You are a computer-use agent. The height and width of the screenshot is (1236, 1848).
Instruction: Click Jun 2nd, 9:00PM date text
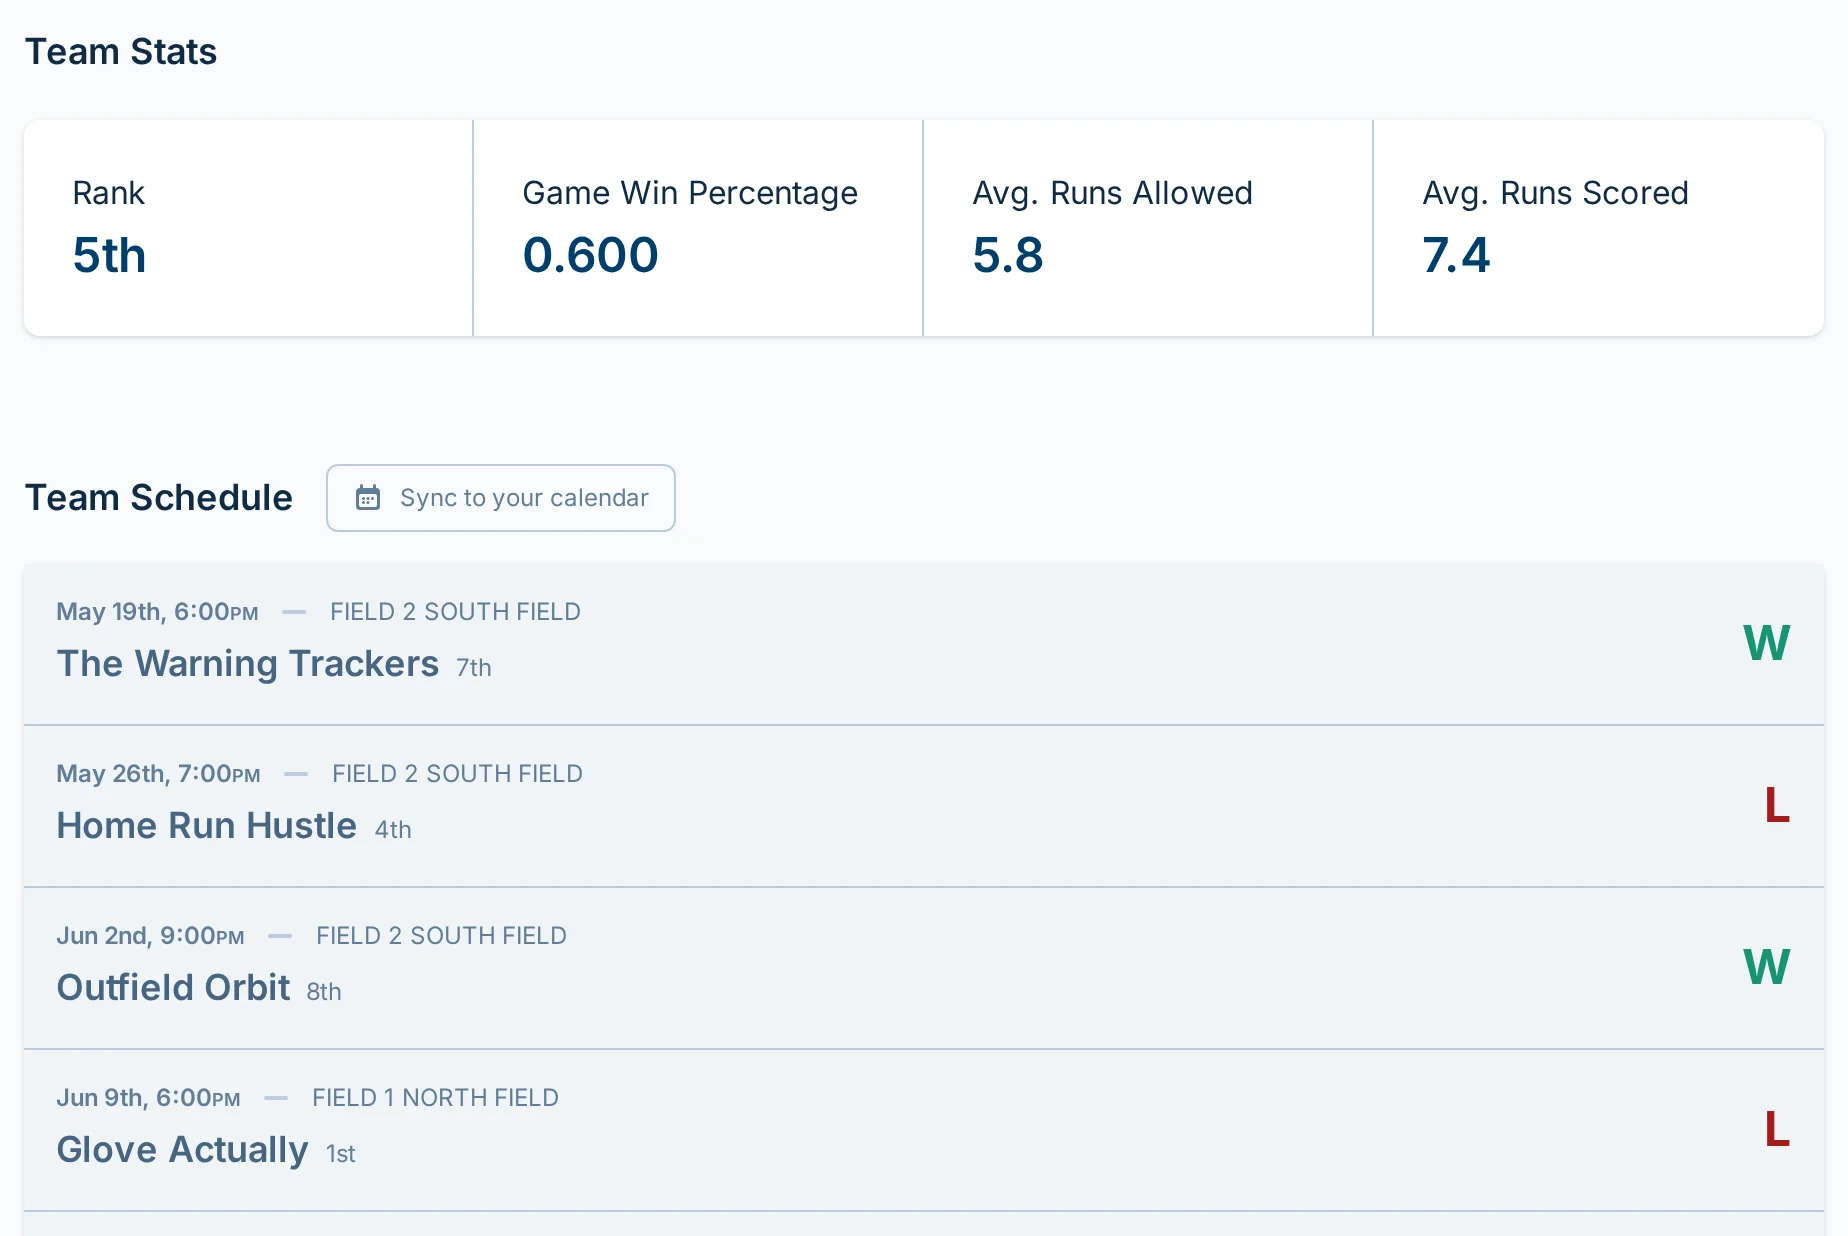point(150,936)
